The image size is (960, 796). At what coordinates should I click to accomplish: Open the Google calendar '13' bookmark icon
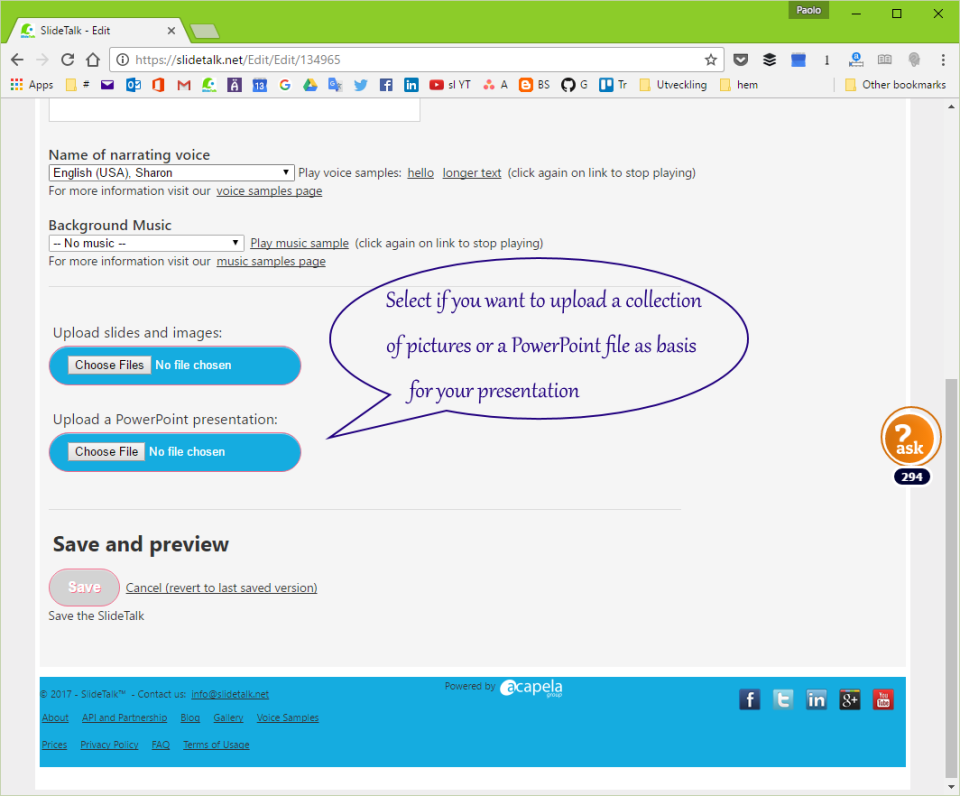click(260, 84)
